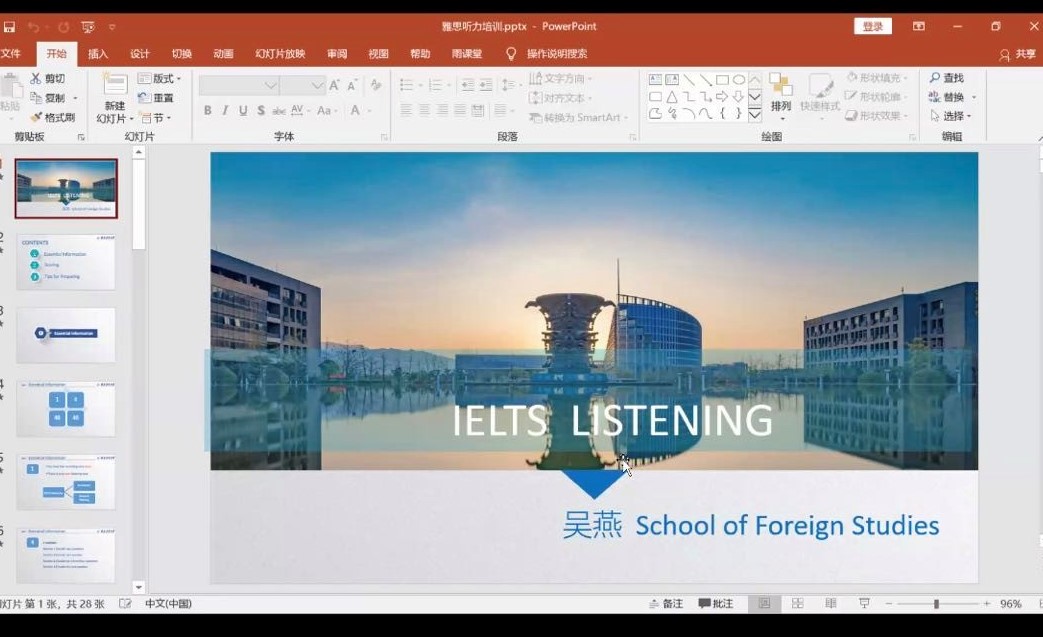Select the oval shape in shapes gallery

(739, 79)
